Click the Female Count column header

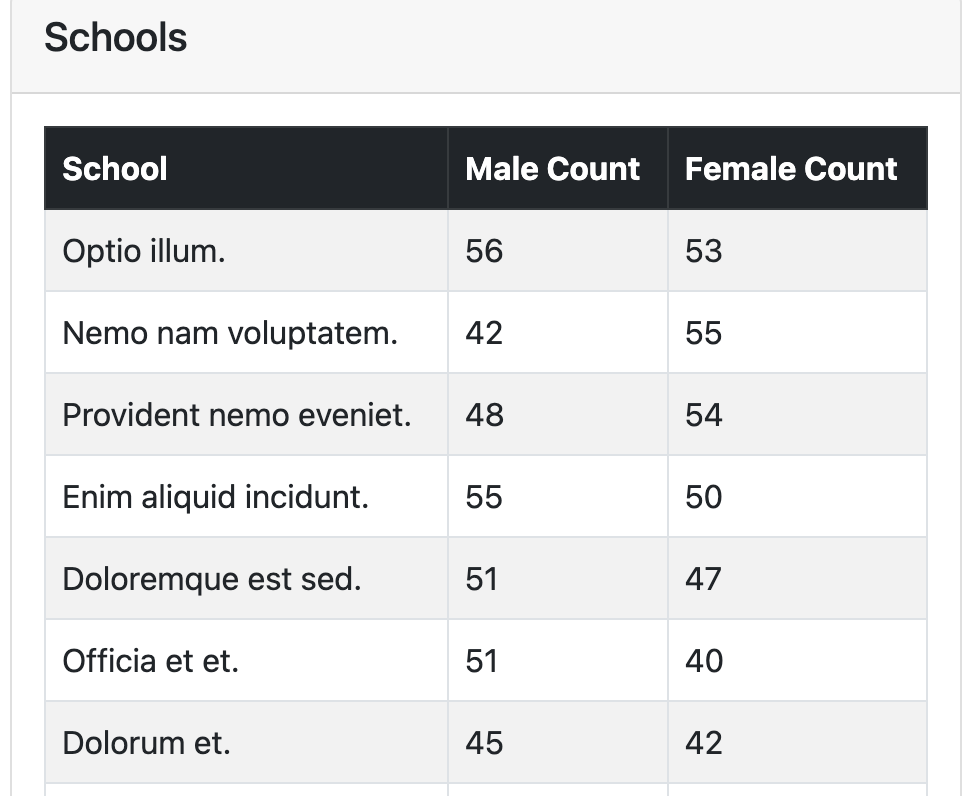pos(797,169)
